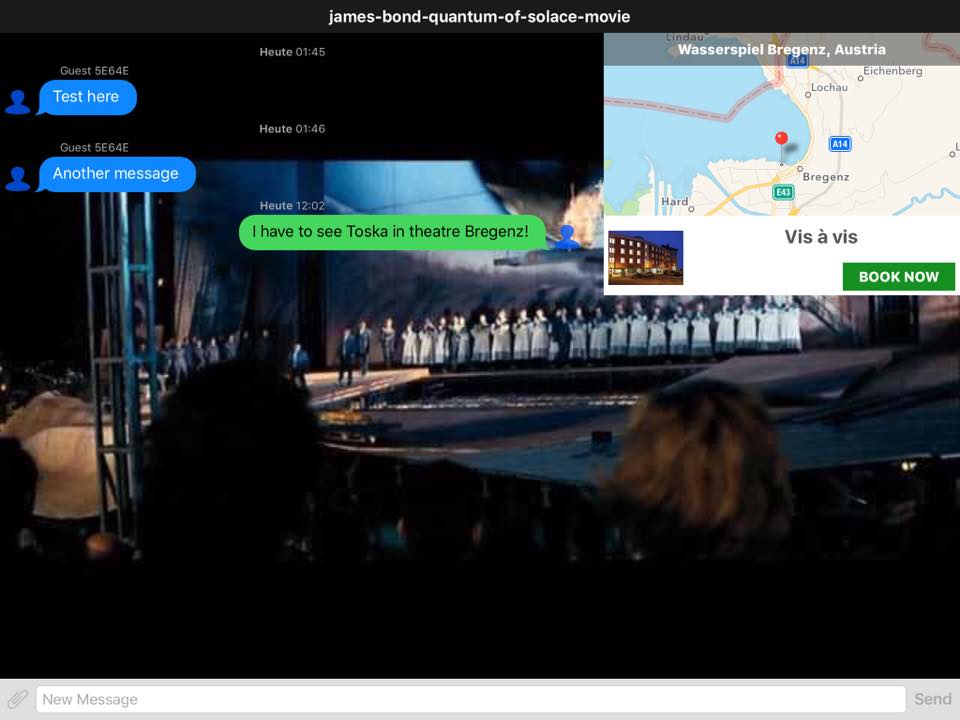Click the Vis à vis hotel name
Viewport: 960px width, 720px height.
coord(820,237)
